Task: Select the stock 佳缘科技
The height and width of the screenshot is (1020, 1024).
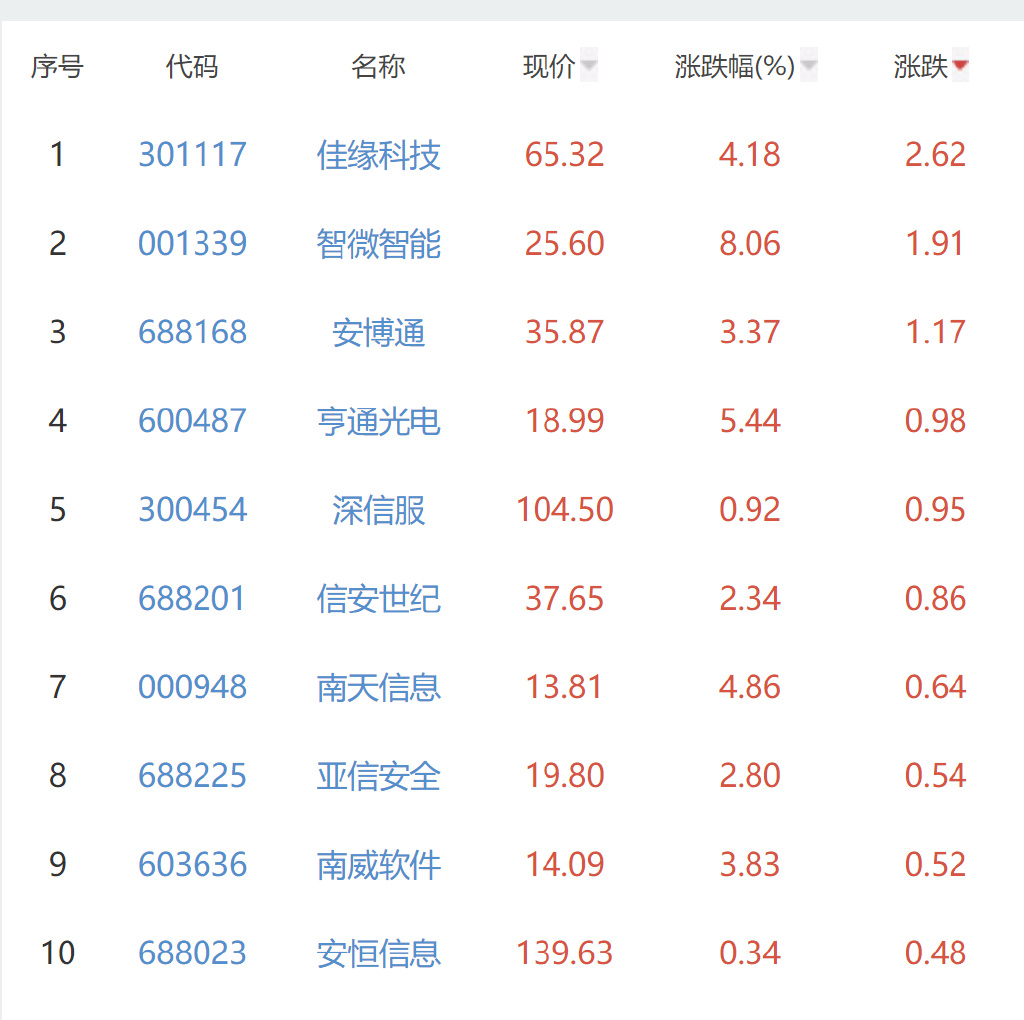Action: 379,155
